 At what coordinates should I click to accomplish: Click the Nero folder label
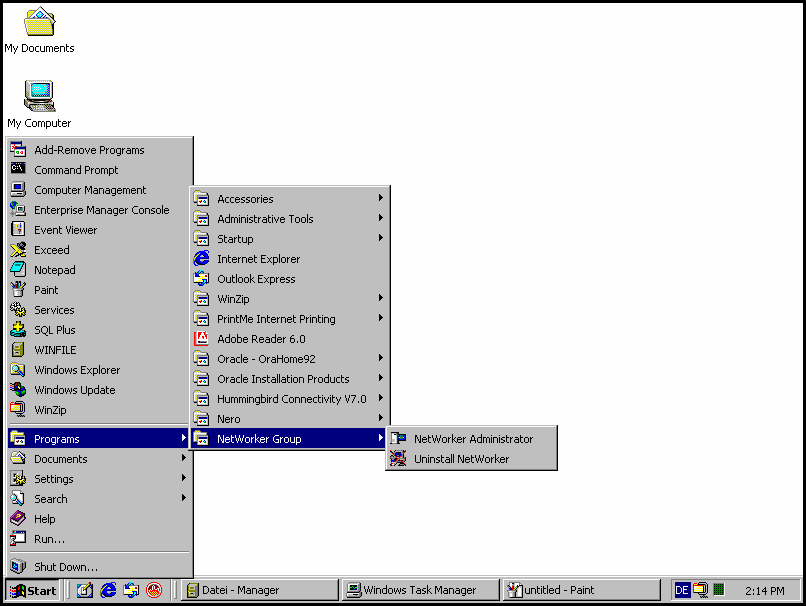pos(229,419)
